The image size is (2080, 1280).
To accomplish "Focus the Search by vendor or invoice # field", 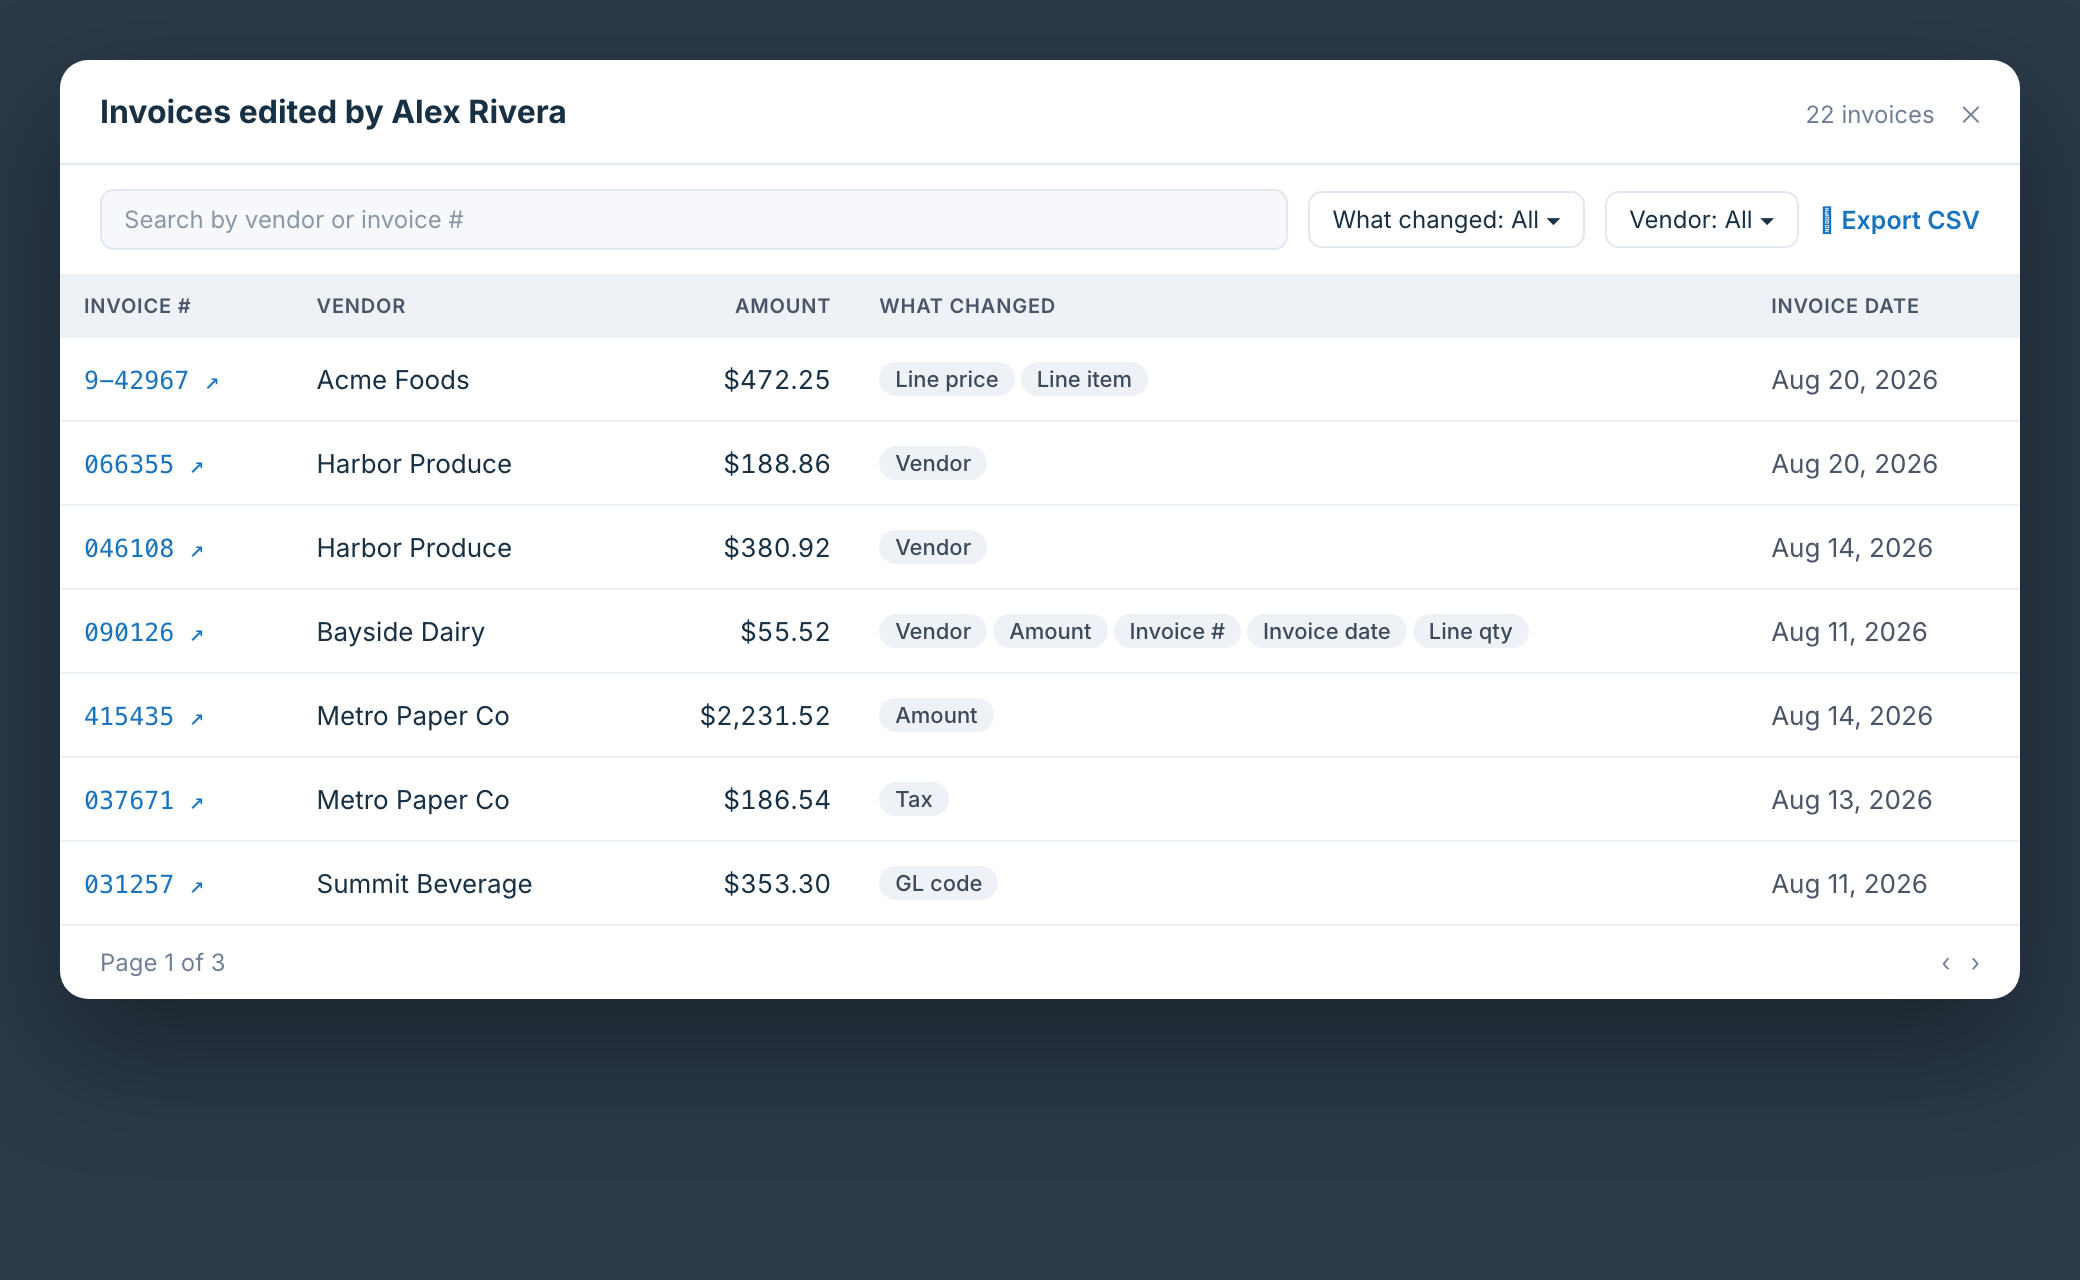I will (693, 220).
